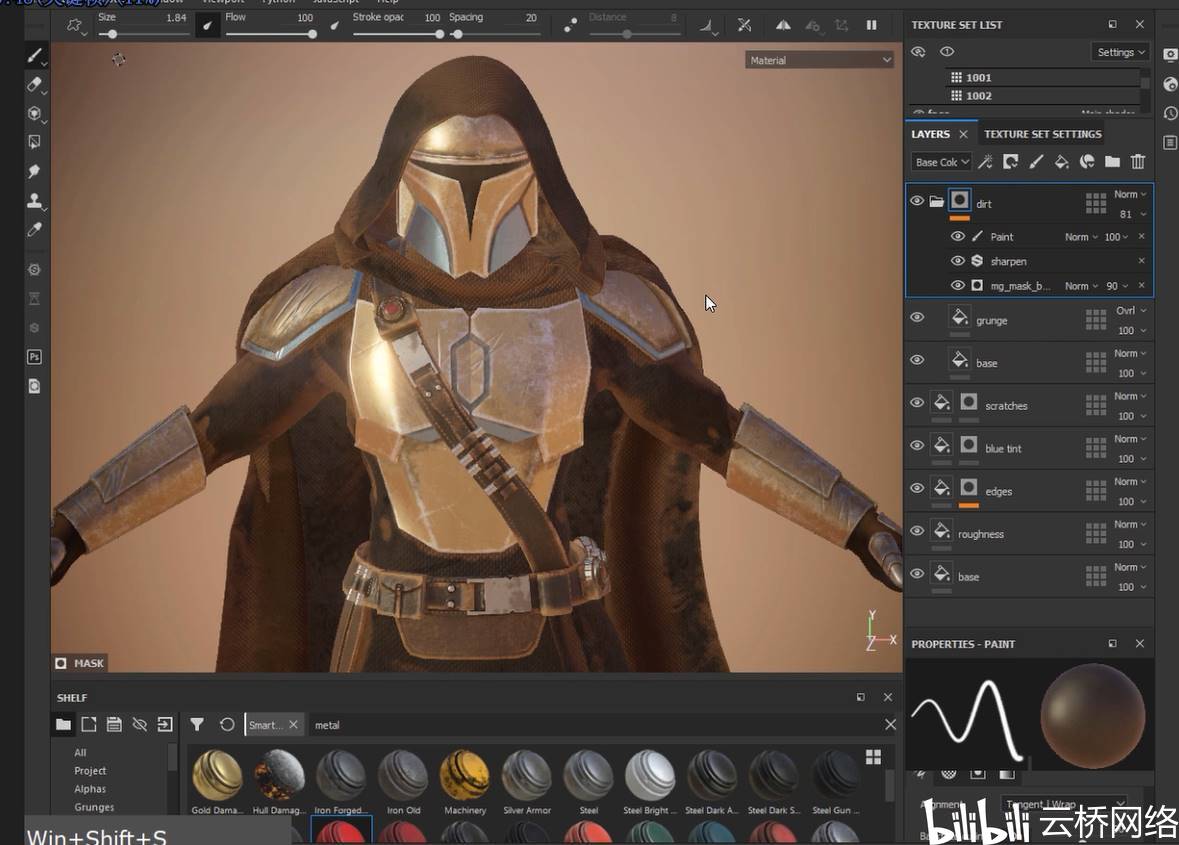
Task: Open the history clock icon in right sidebar
Action: pyautogui.click(x=1170, y=114)
